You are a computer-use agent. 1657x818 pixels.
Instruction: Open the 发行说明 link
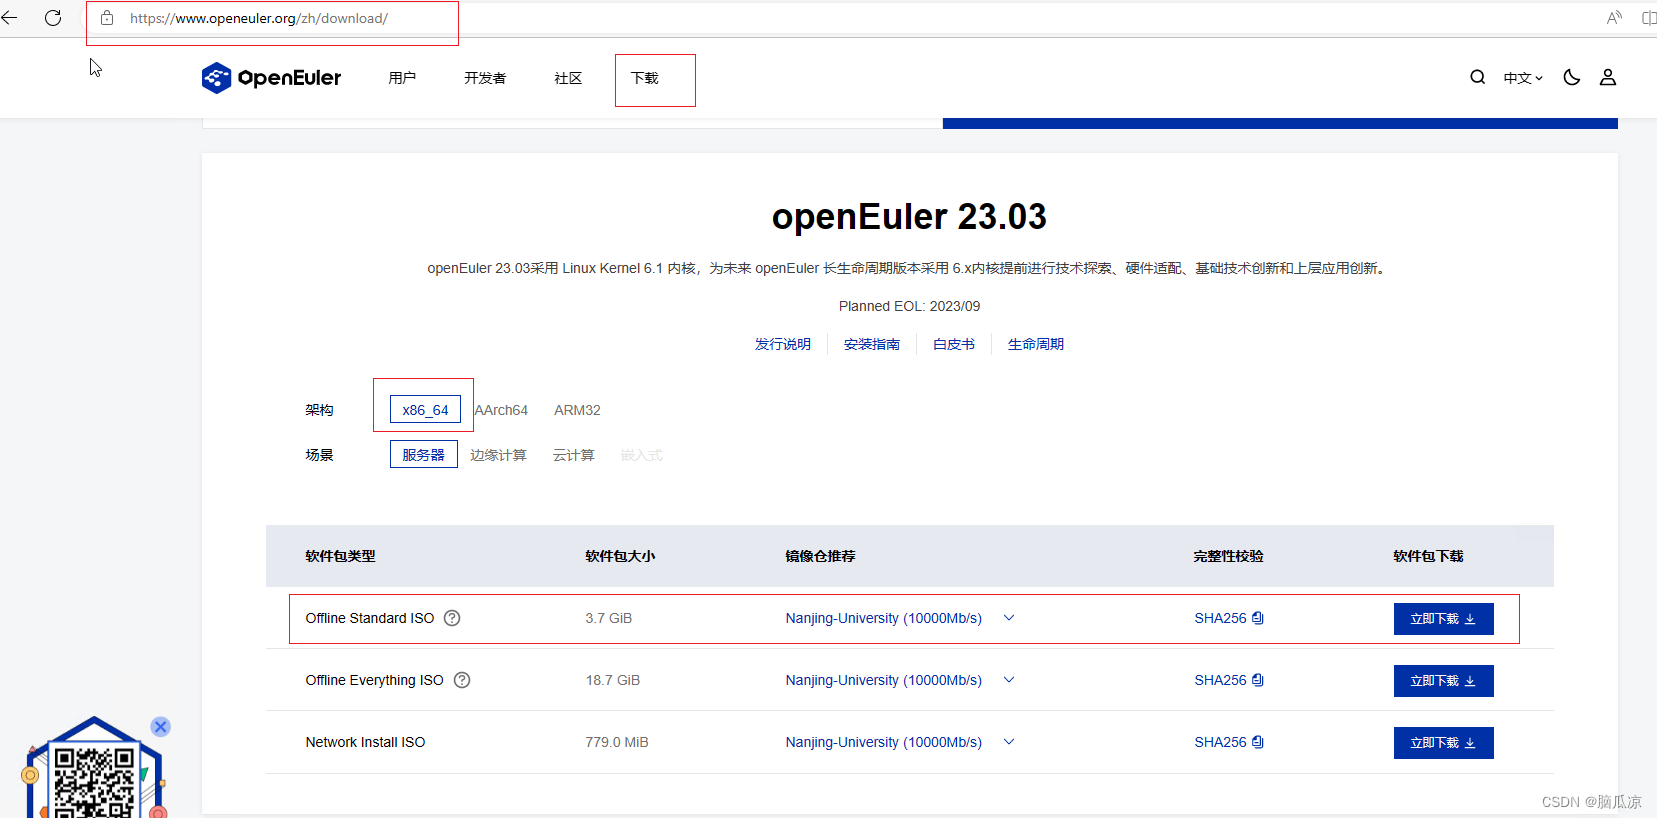pos(783,344)
